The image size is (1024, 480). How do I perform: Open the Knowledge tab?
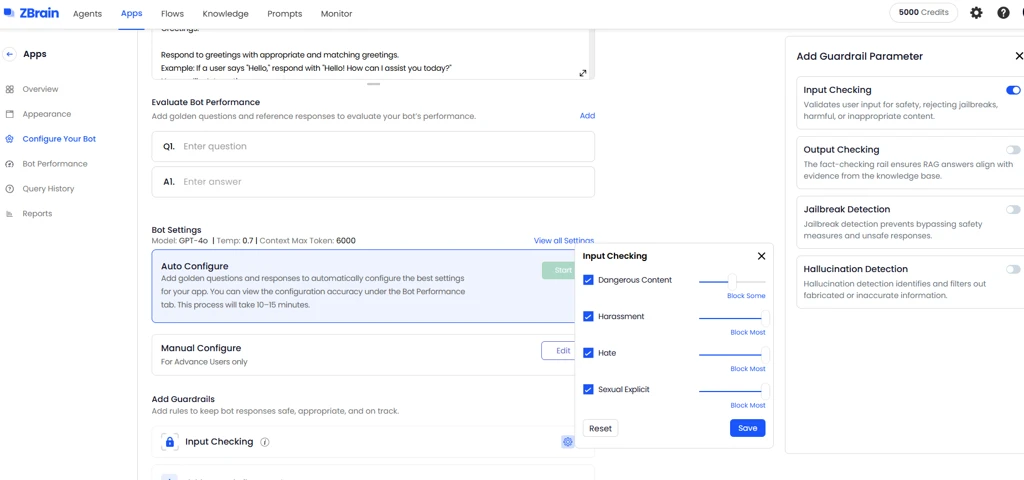[x=225, y=14]
